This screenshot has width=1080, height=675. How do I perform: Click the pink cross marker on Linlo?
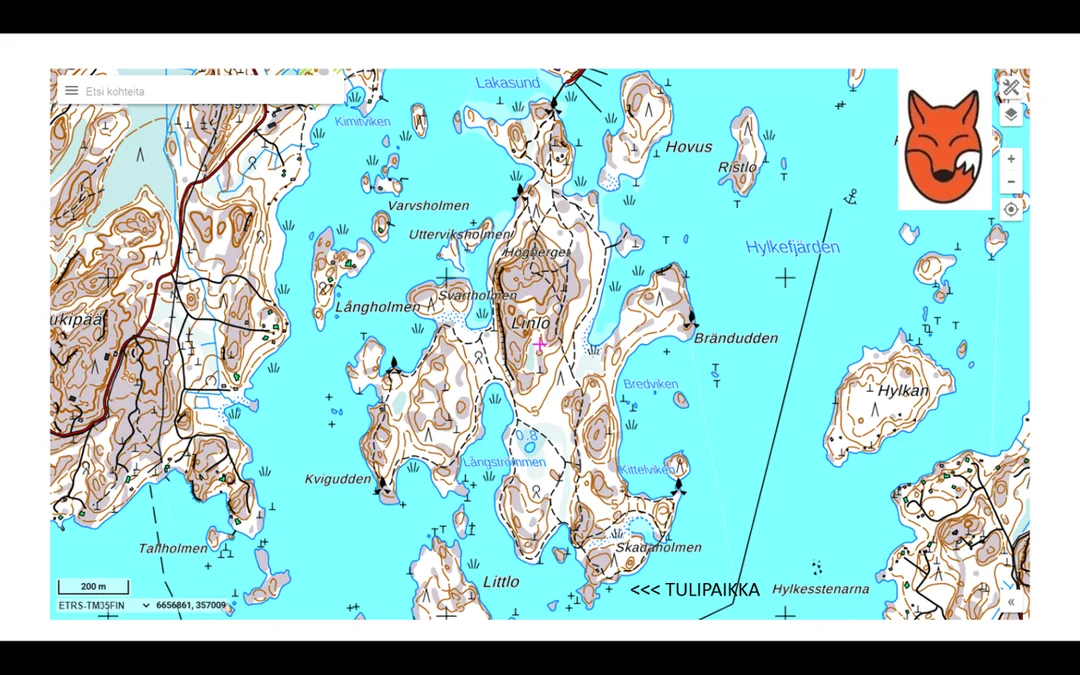pyautogui.click(x=540, y=345)
